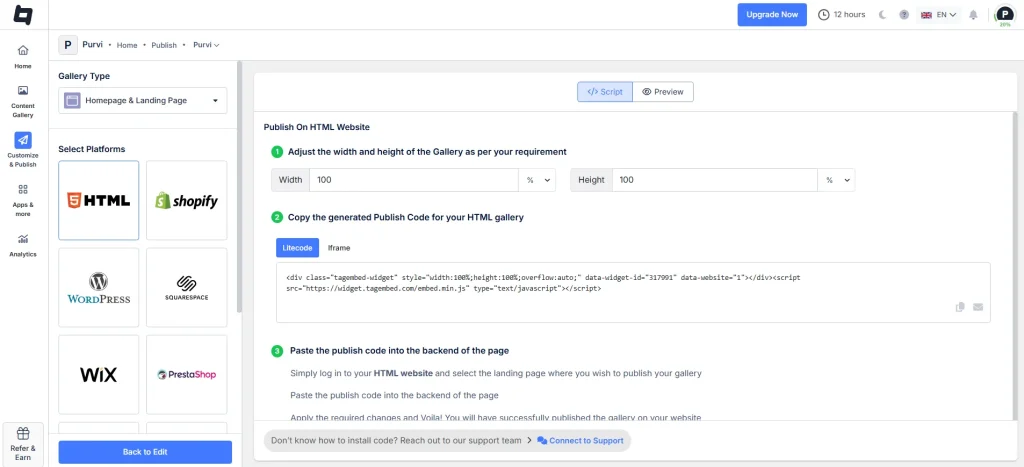Open the notifications bell icon
Screen dimensions: 1024x467
973,14
